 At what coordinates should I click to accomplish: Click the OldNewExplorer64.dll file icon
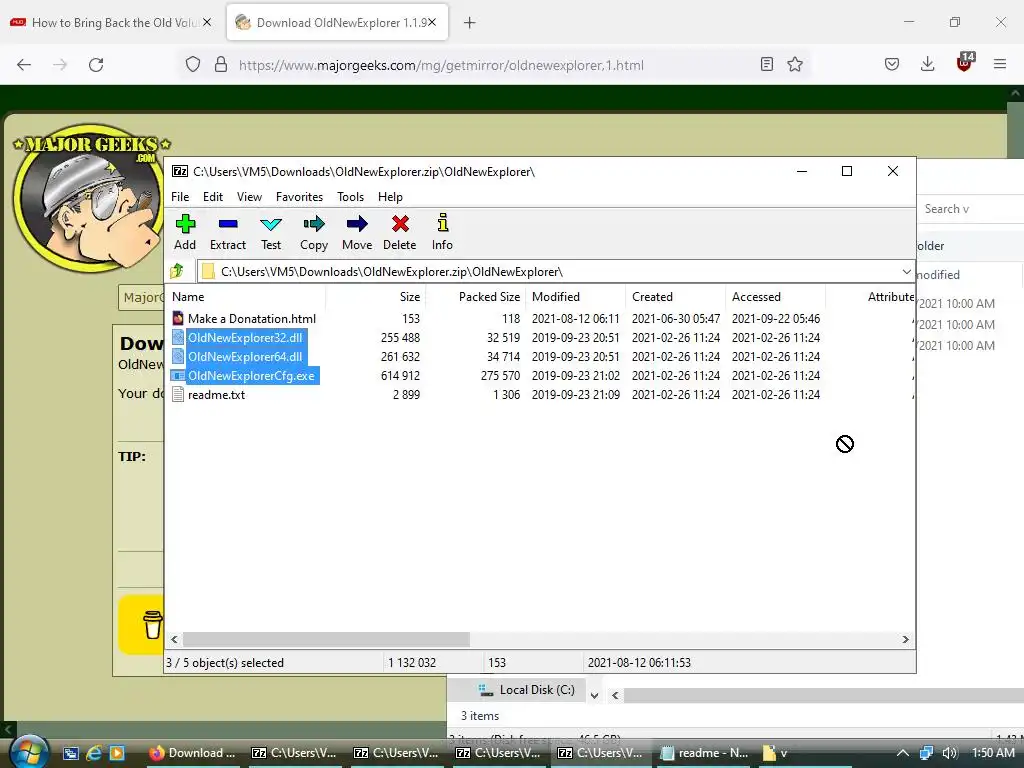coord(178,357)
